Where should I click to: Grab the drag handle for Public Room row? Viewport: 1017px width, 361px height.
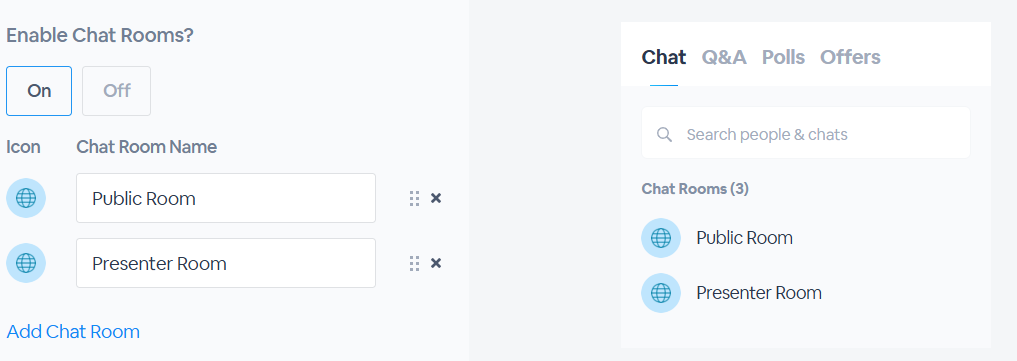(414, 198)
